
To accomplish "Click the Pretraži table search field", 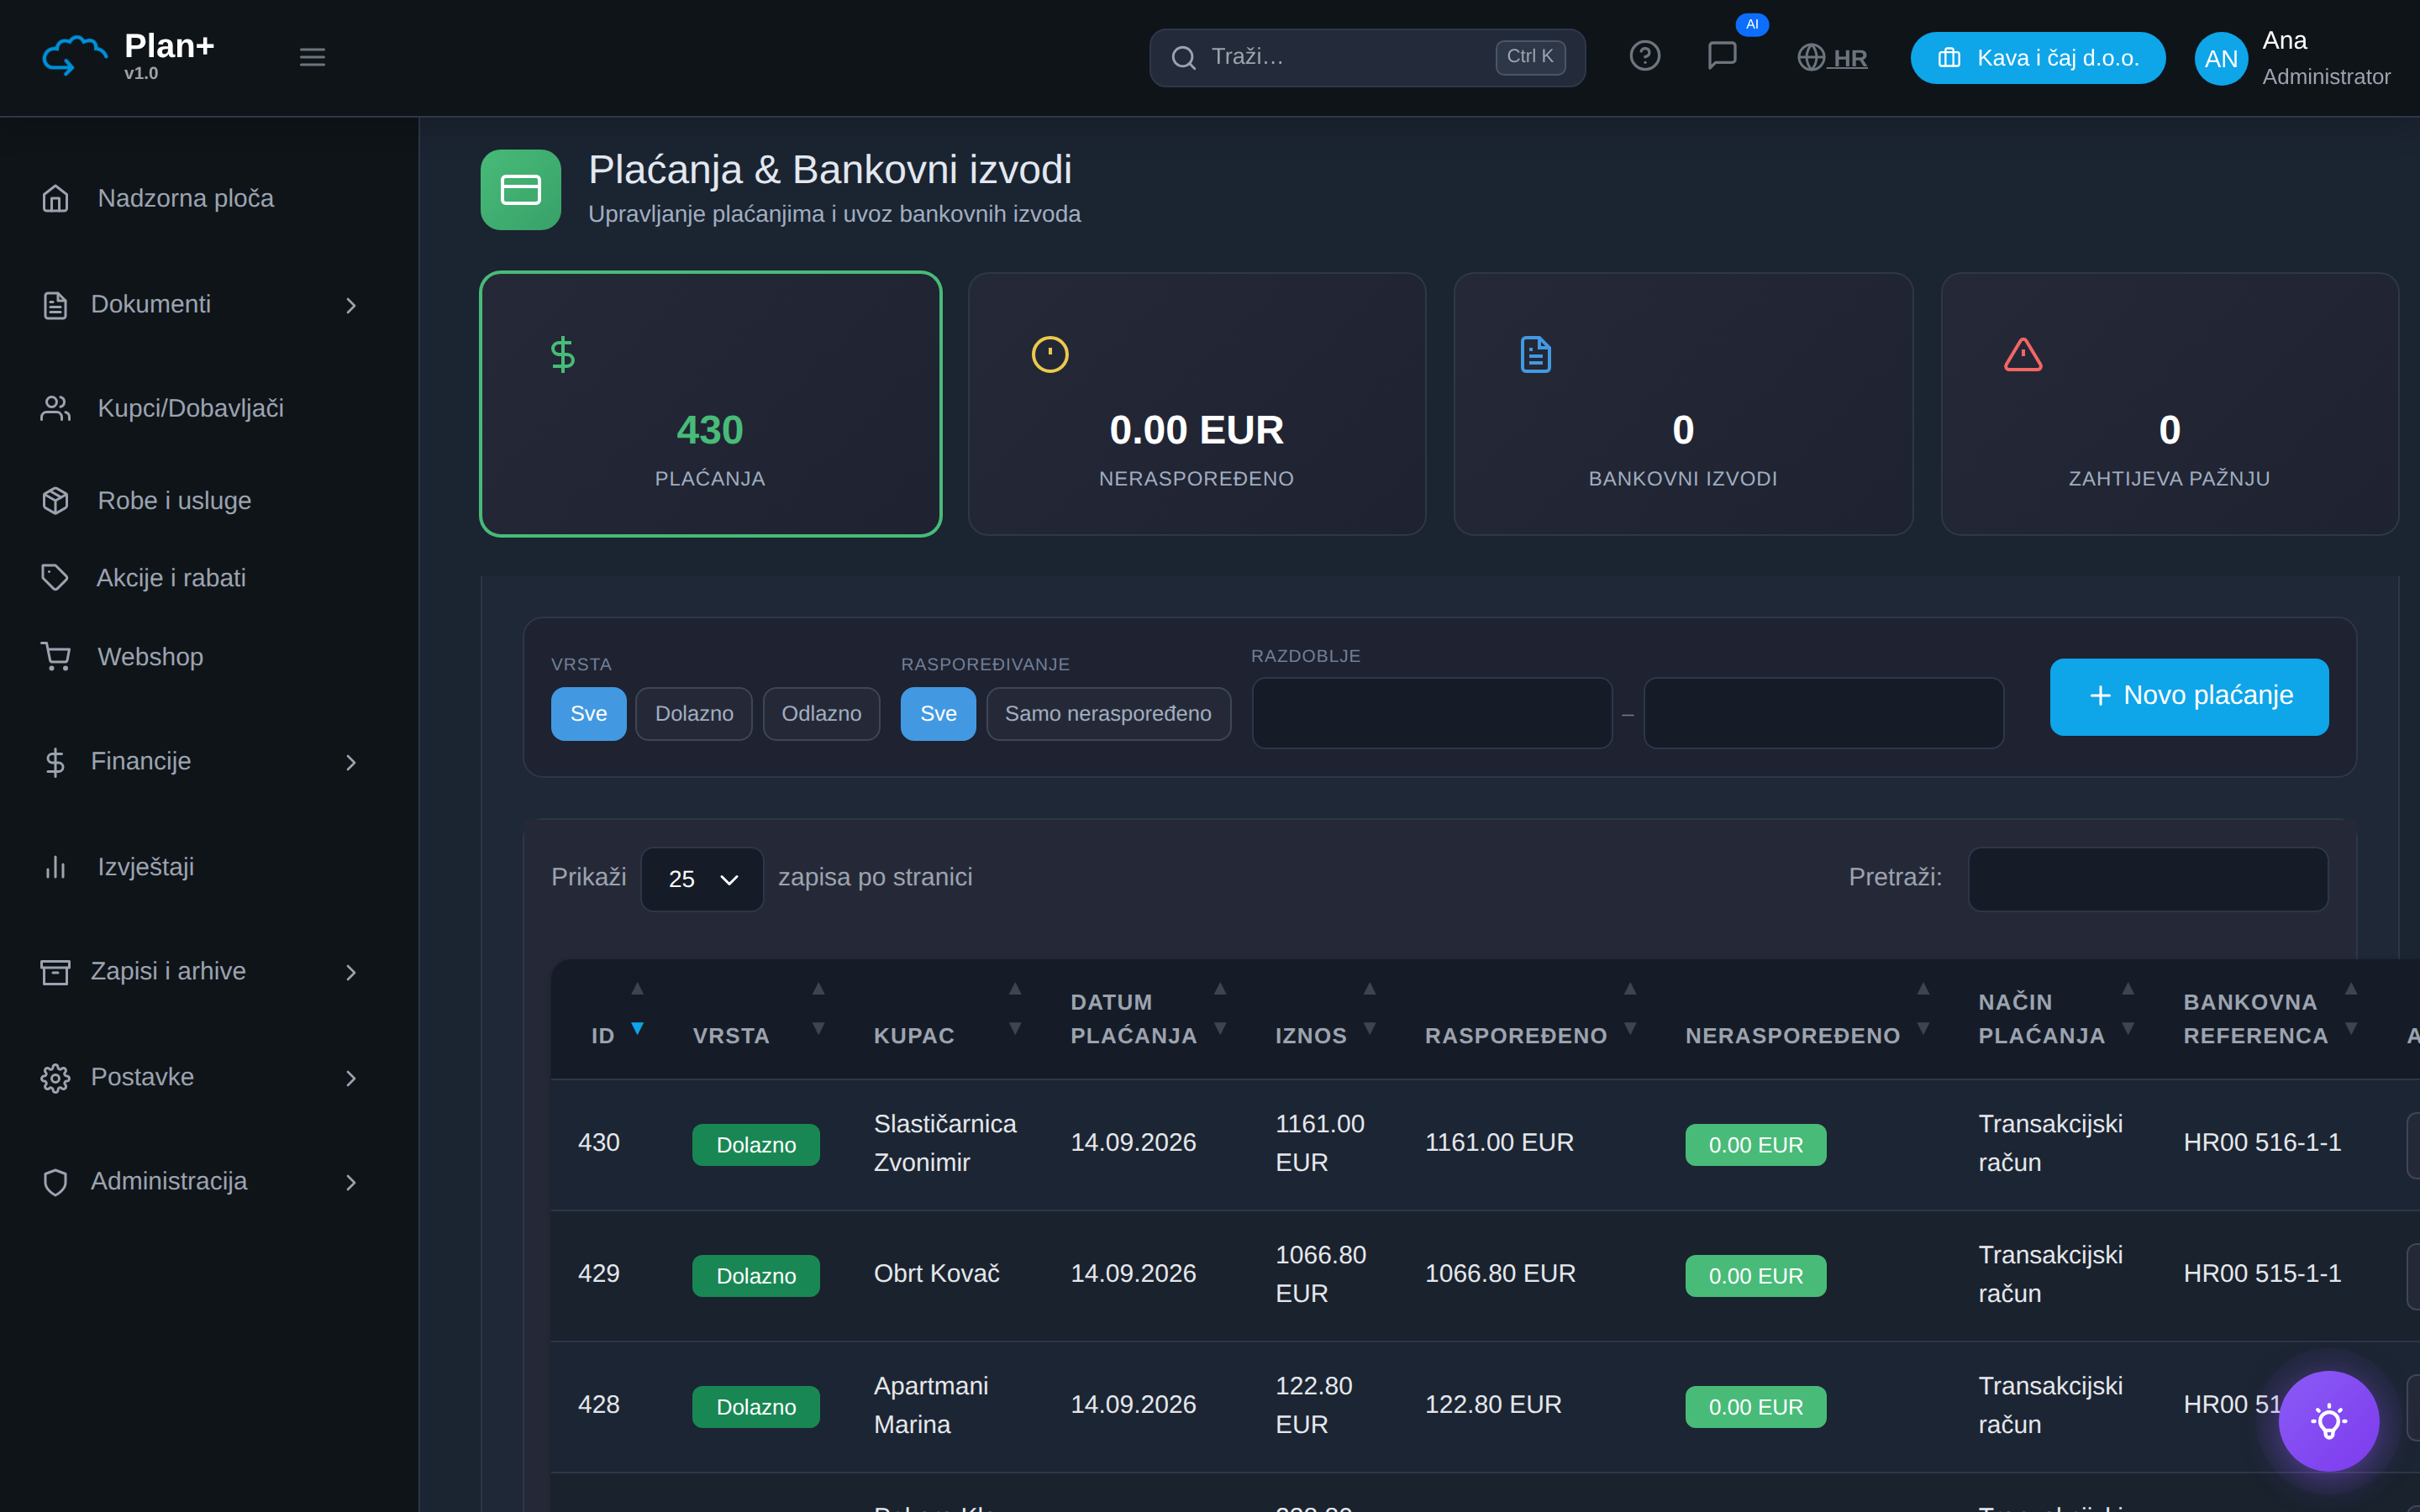I will coord(2147,879).
